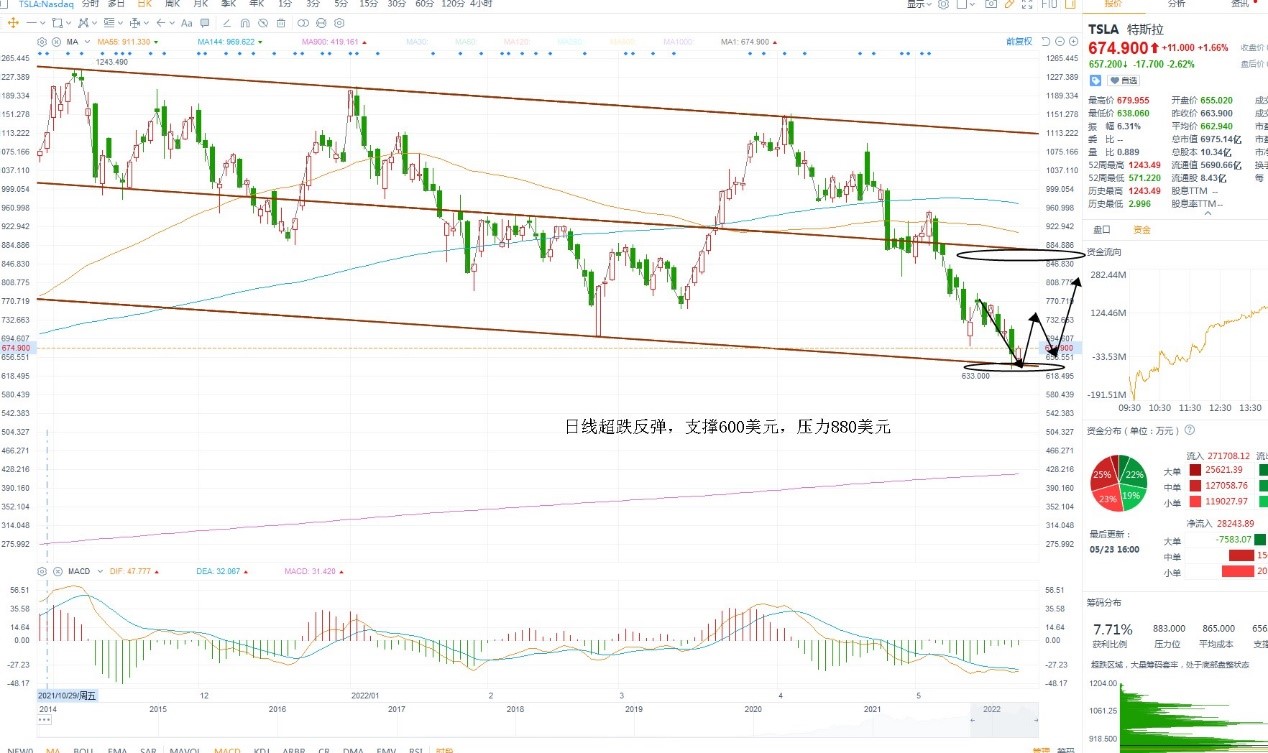This screenshot has width=1268, height=753.
Task: Pick the text annotation Aa tool
Action: point(185,23)
